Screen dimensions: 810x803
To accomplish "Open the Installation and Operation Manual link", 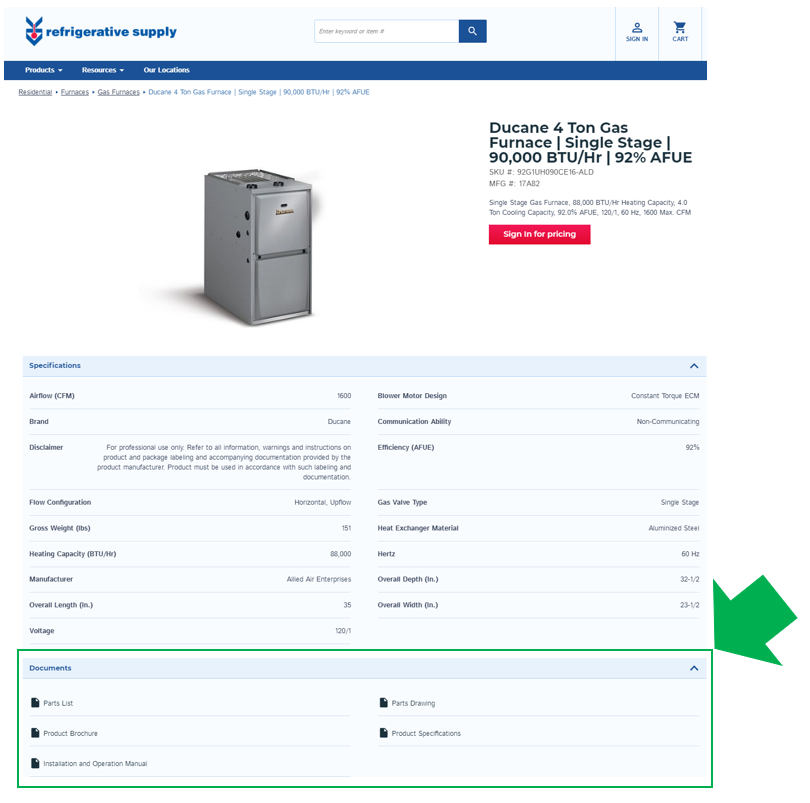I will (x=95, y=764).
